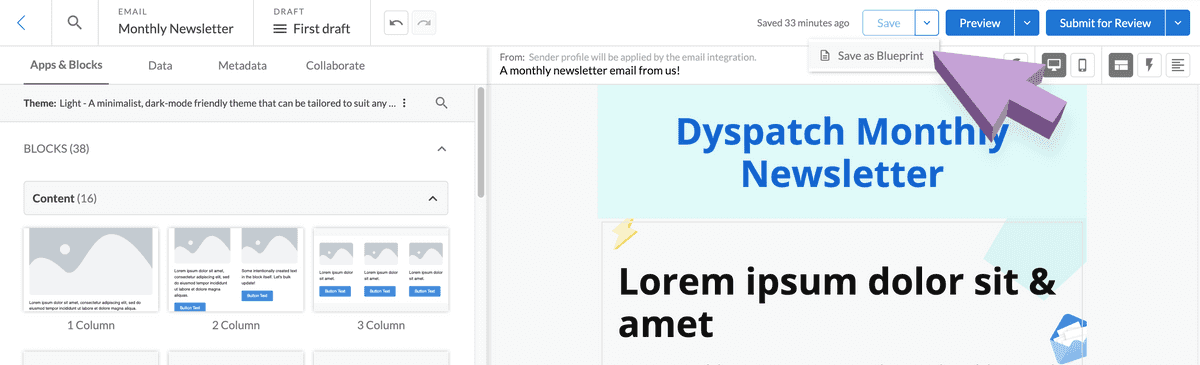Select the 3 Column block thumbnail

[x=381, y=269]
